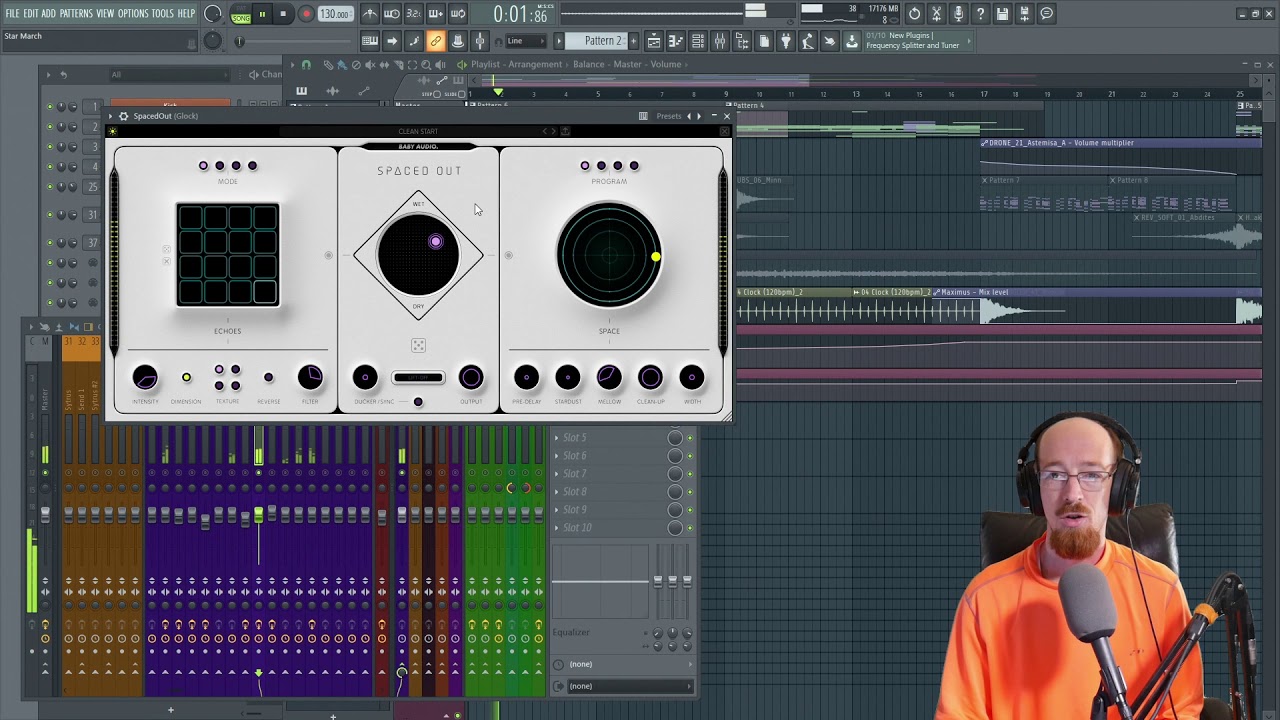Open the plugin picker plug icon
Viewport: 1280px width, 720px height.
click(786, 41)
